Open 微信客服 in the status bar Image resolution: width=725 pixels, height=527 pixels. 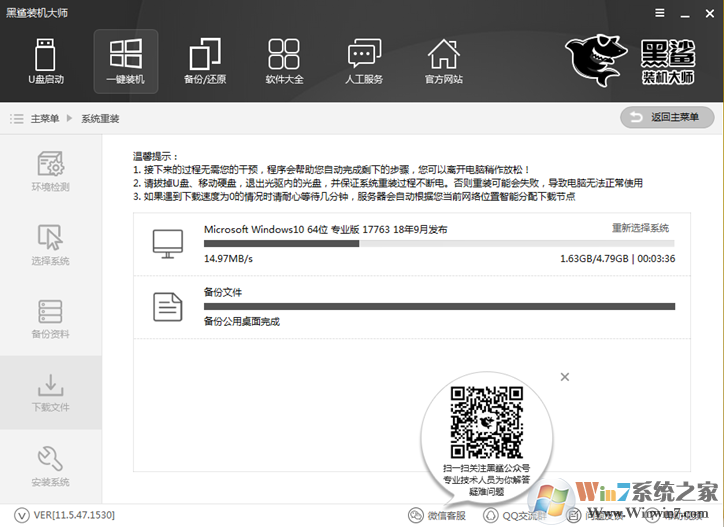click(438, 515)
